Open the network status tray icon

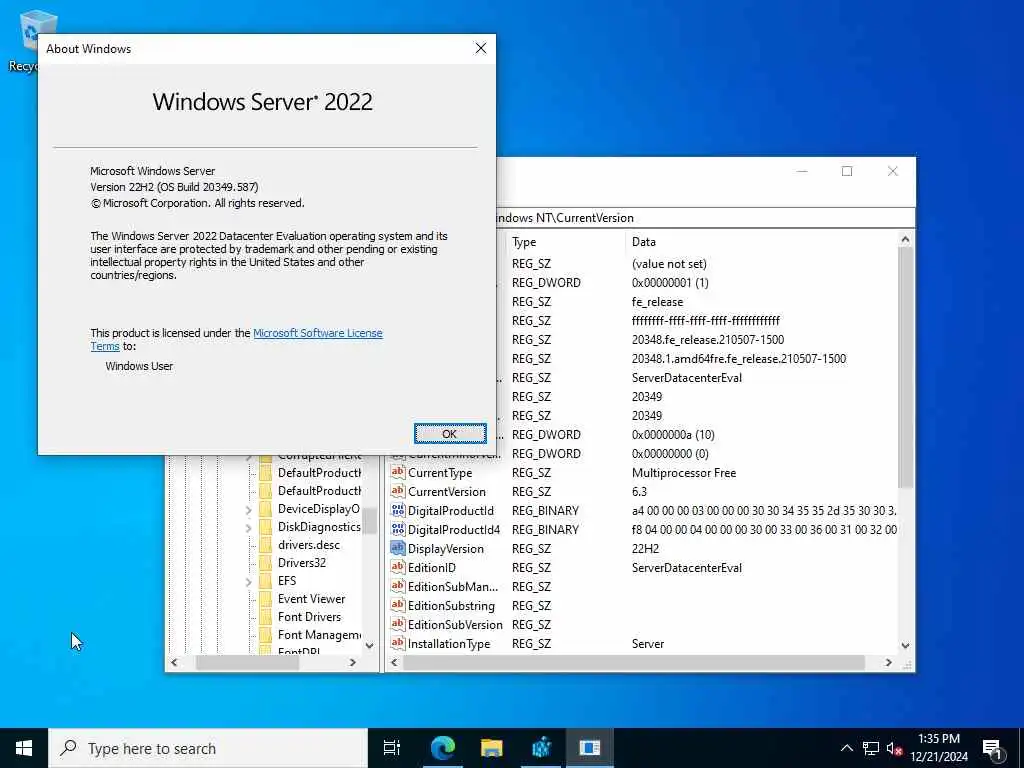click(871, 748)
